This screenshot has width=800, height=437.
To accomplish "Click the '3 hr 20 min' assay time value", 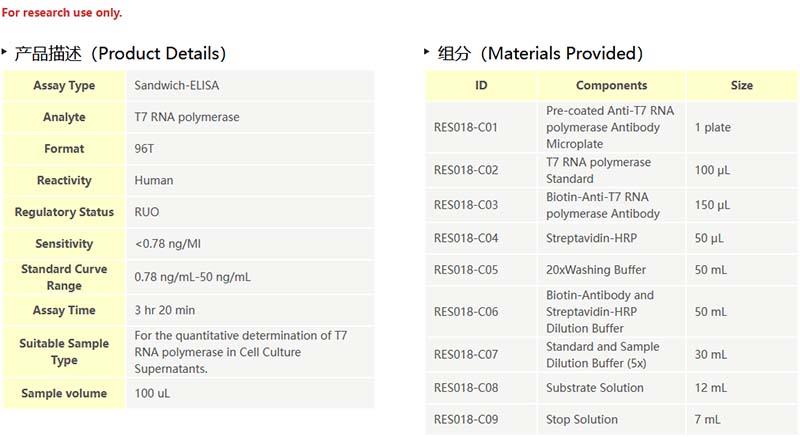I will tap(165, 311).
